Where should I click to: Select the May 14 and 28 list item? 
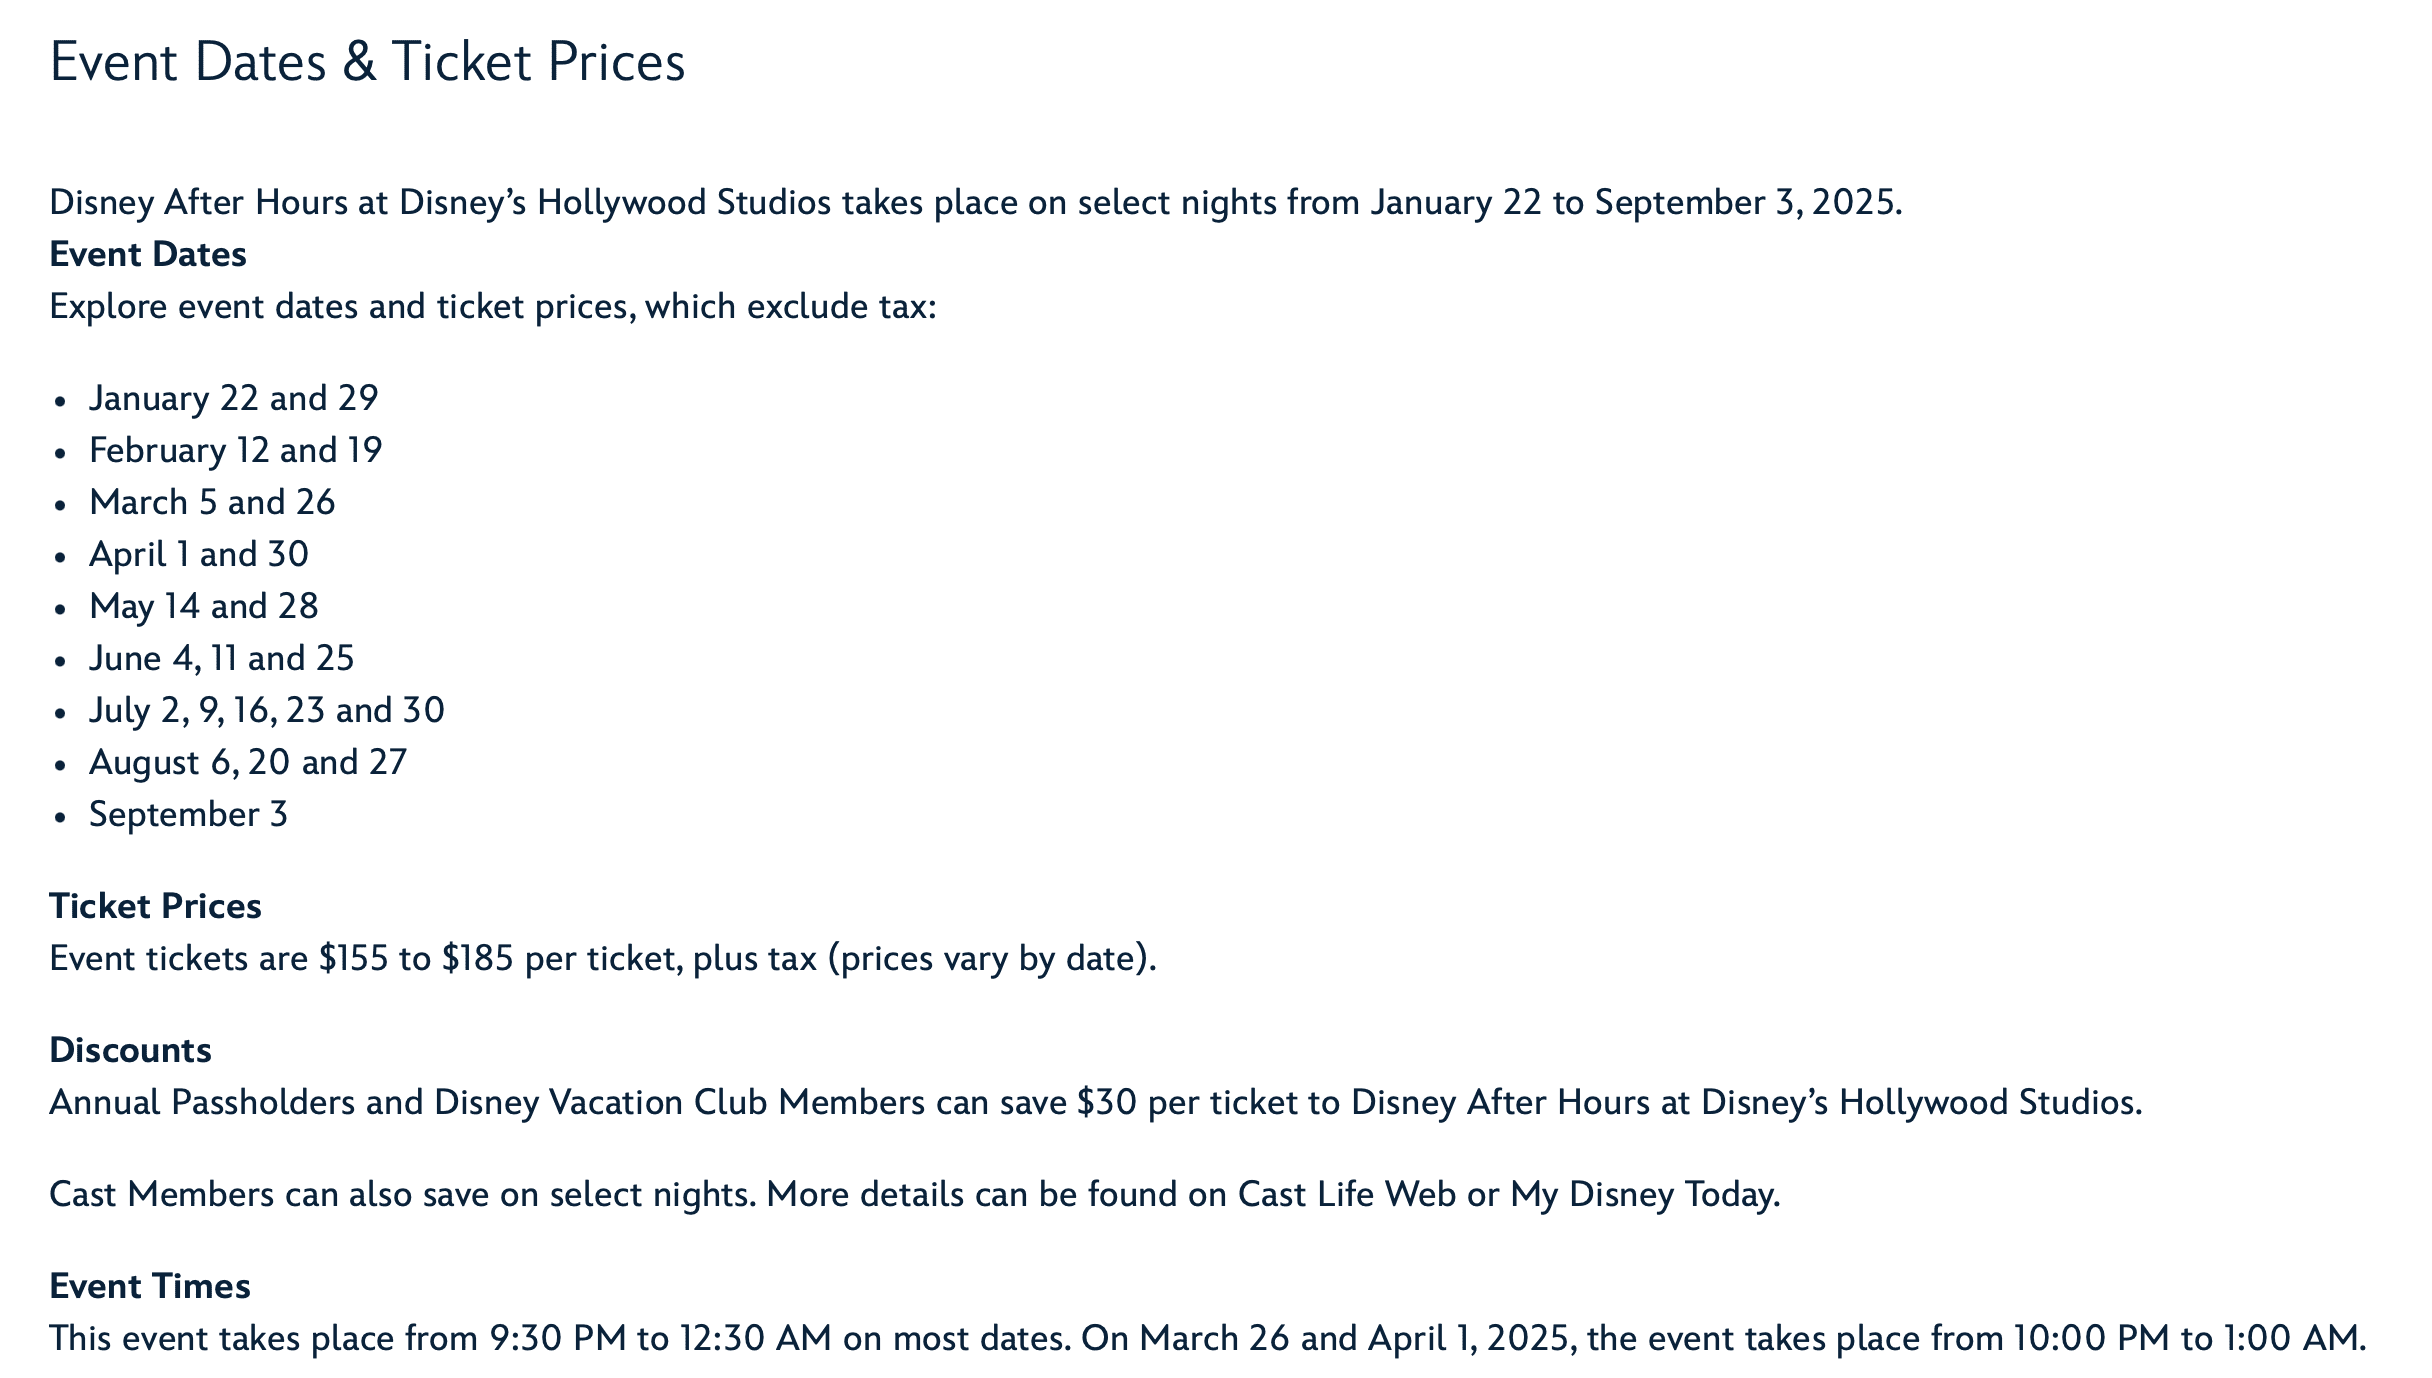tap(204, 606)
